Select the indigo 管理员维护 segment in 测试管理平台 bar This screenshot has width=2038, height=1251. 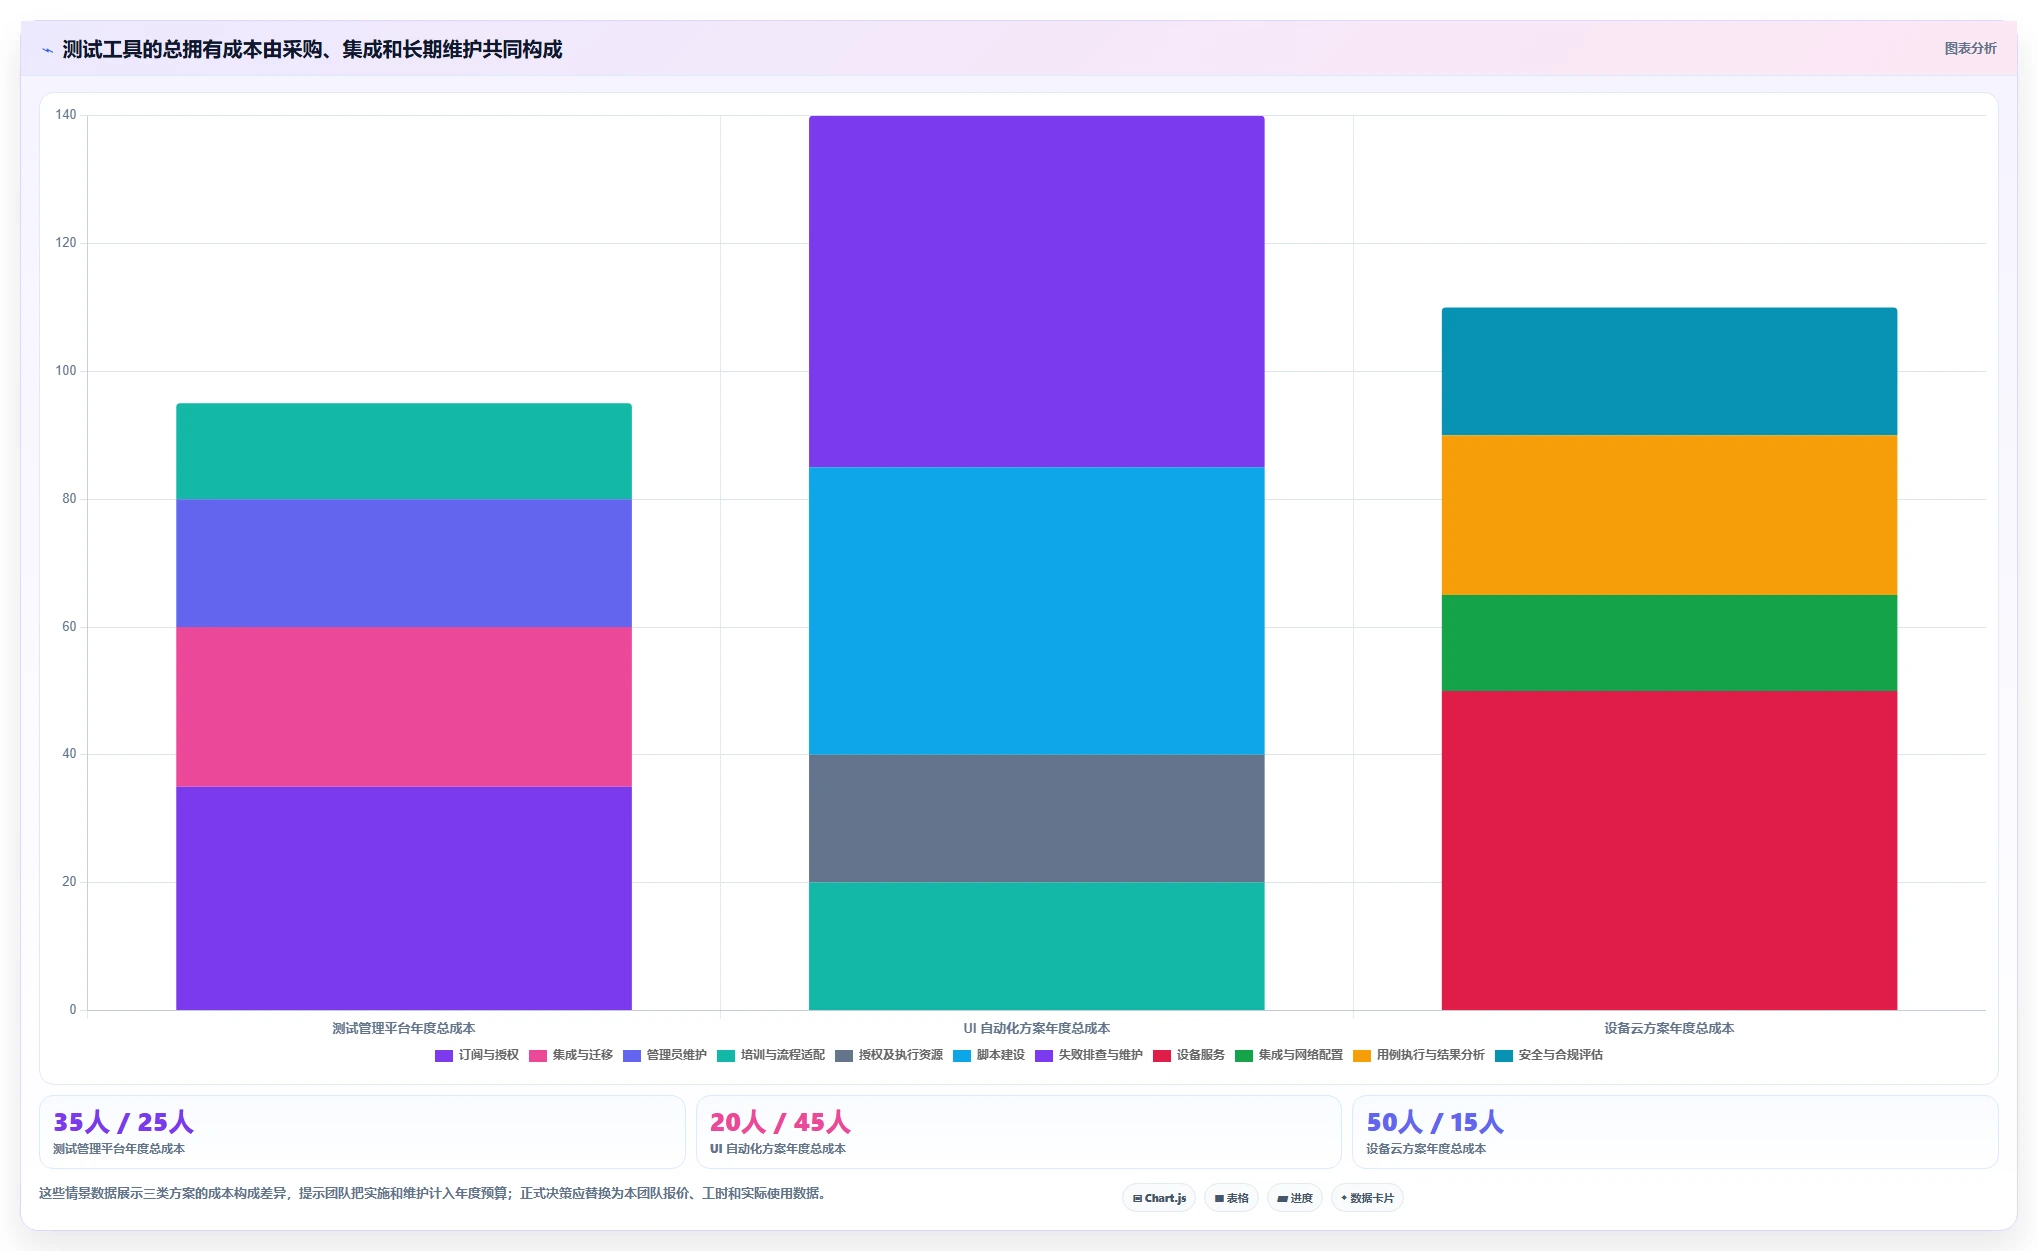(x=404, y=563)
